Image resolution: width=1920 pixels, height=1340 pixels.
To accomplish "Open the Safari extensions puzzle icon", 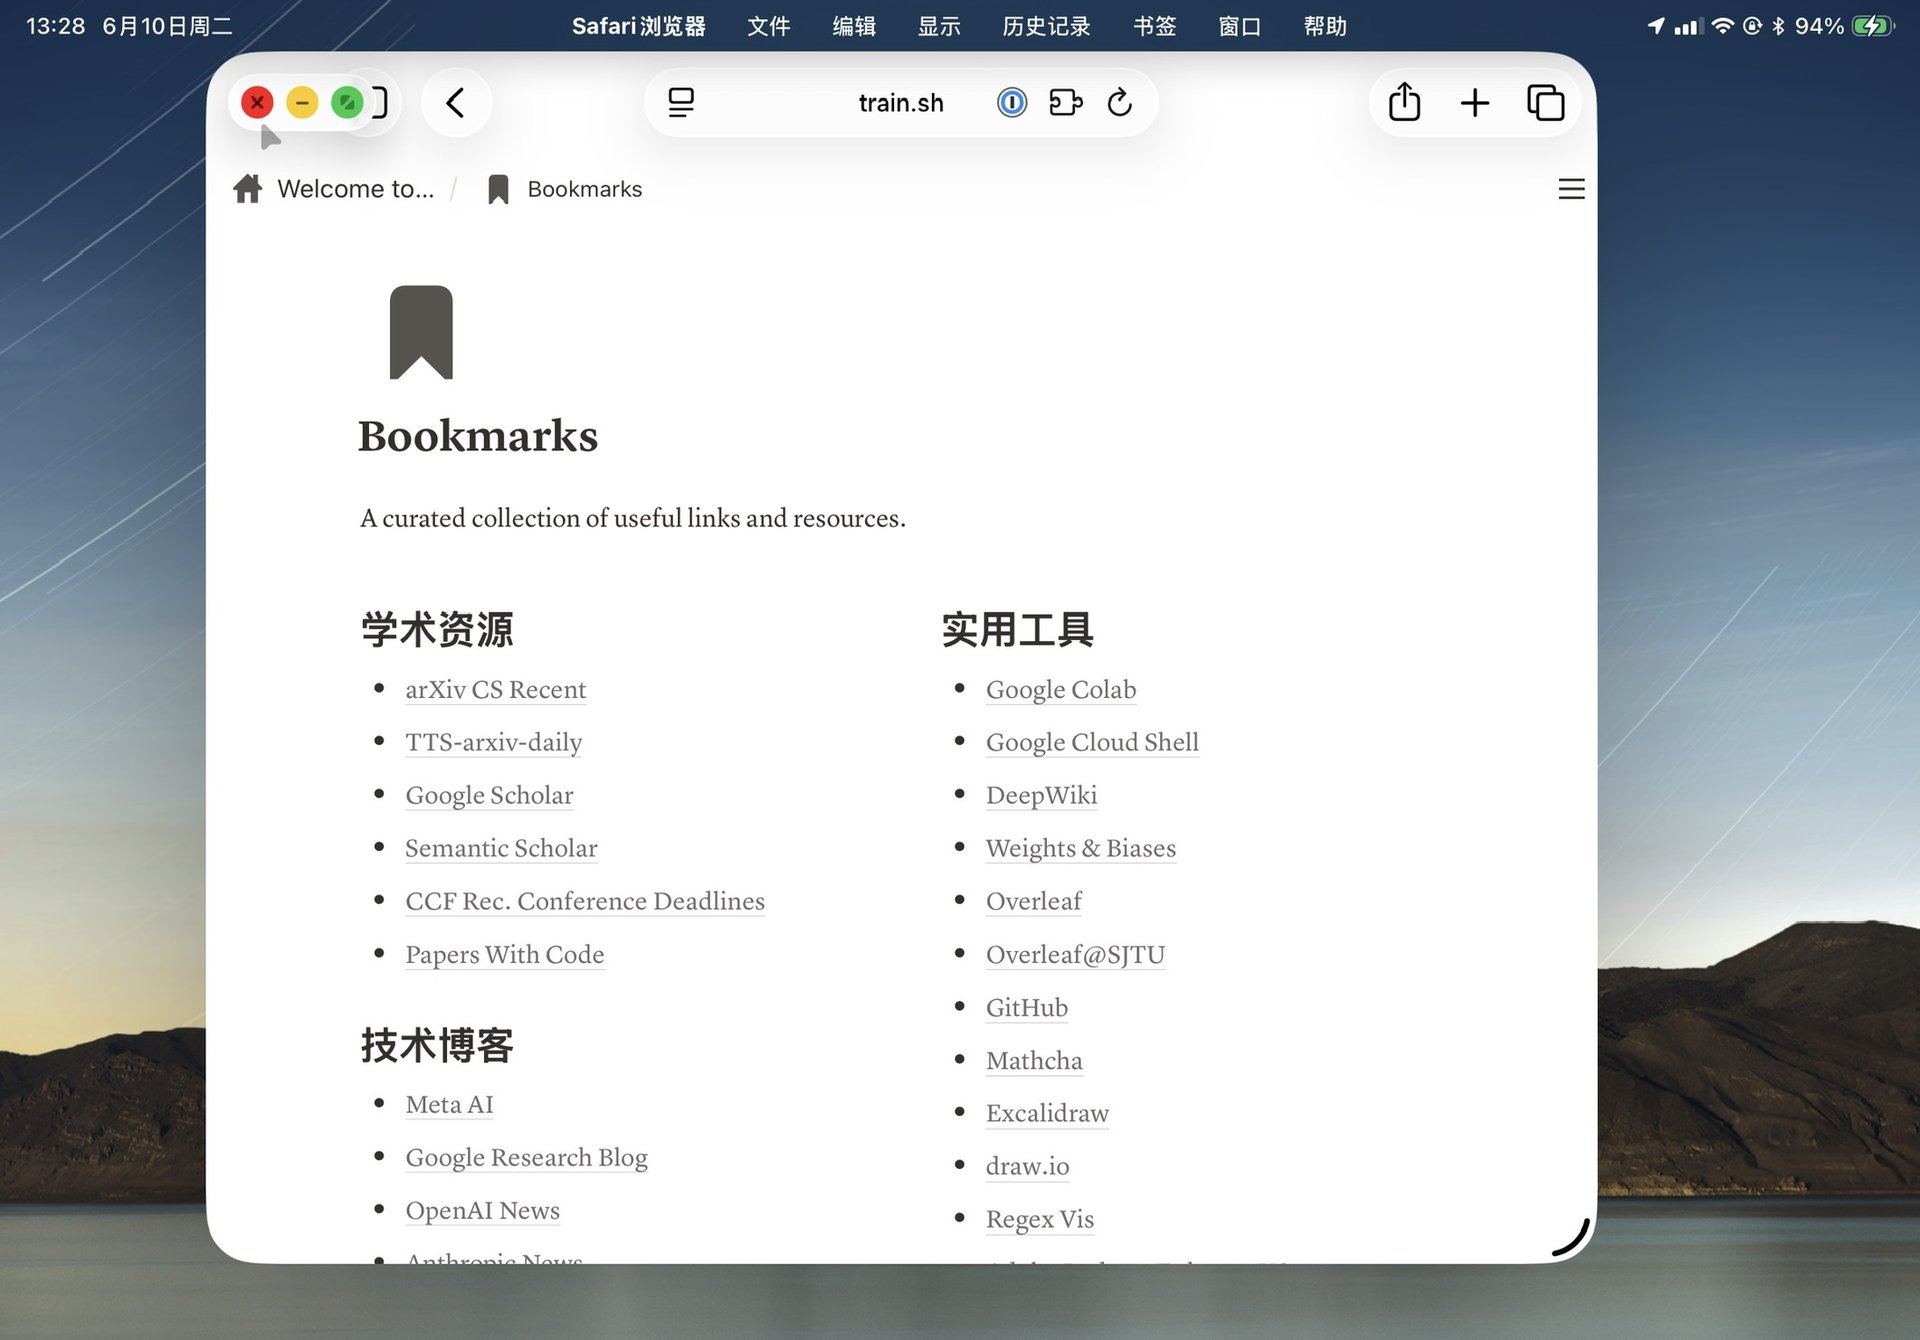I will pos(1065,102).
